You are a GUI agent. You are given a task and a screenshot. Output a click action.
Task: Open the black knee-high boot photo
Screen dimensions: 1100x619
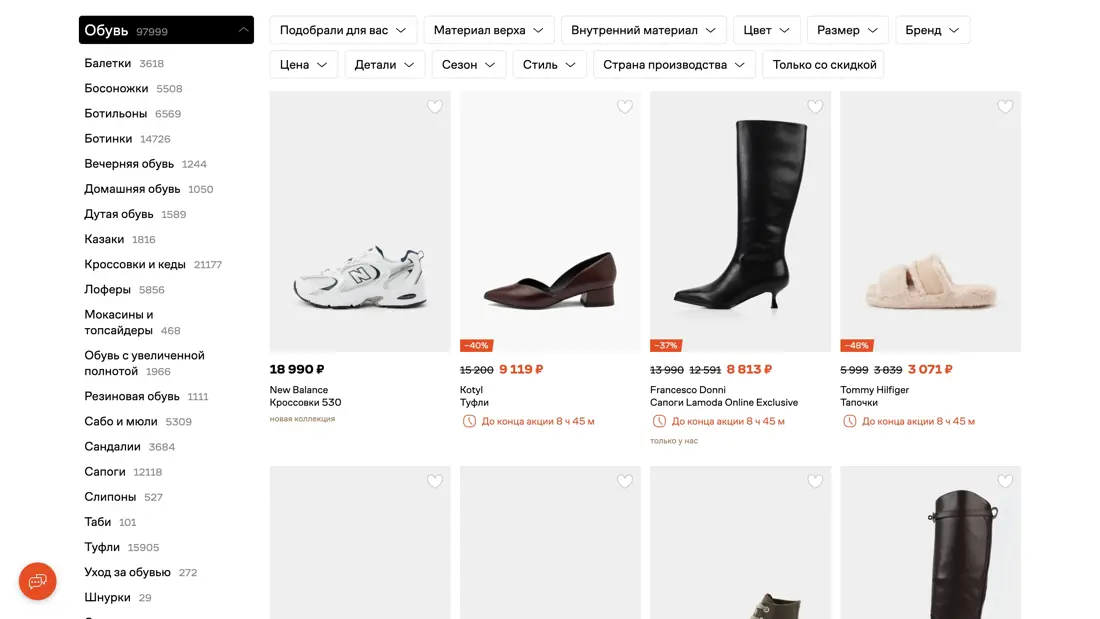[x=740, y=220]
